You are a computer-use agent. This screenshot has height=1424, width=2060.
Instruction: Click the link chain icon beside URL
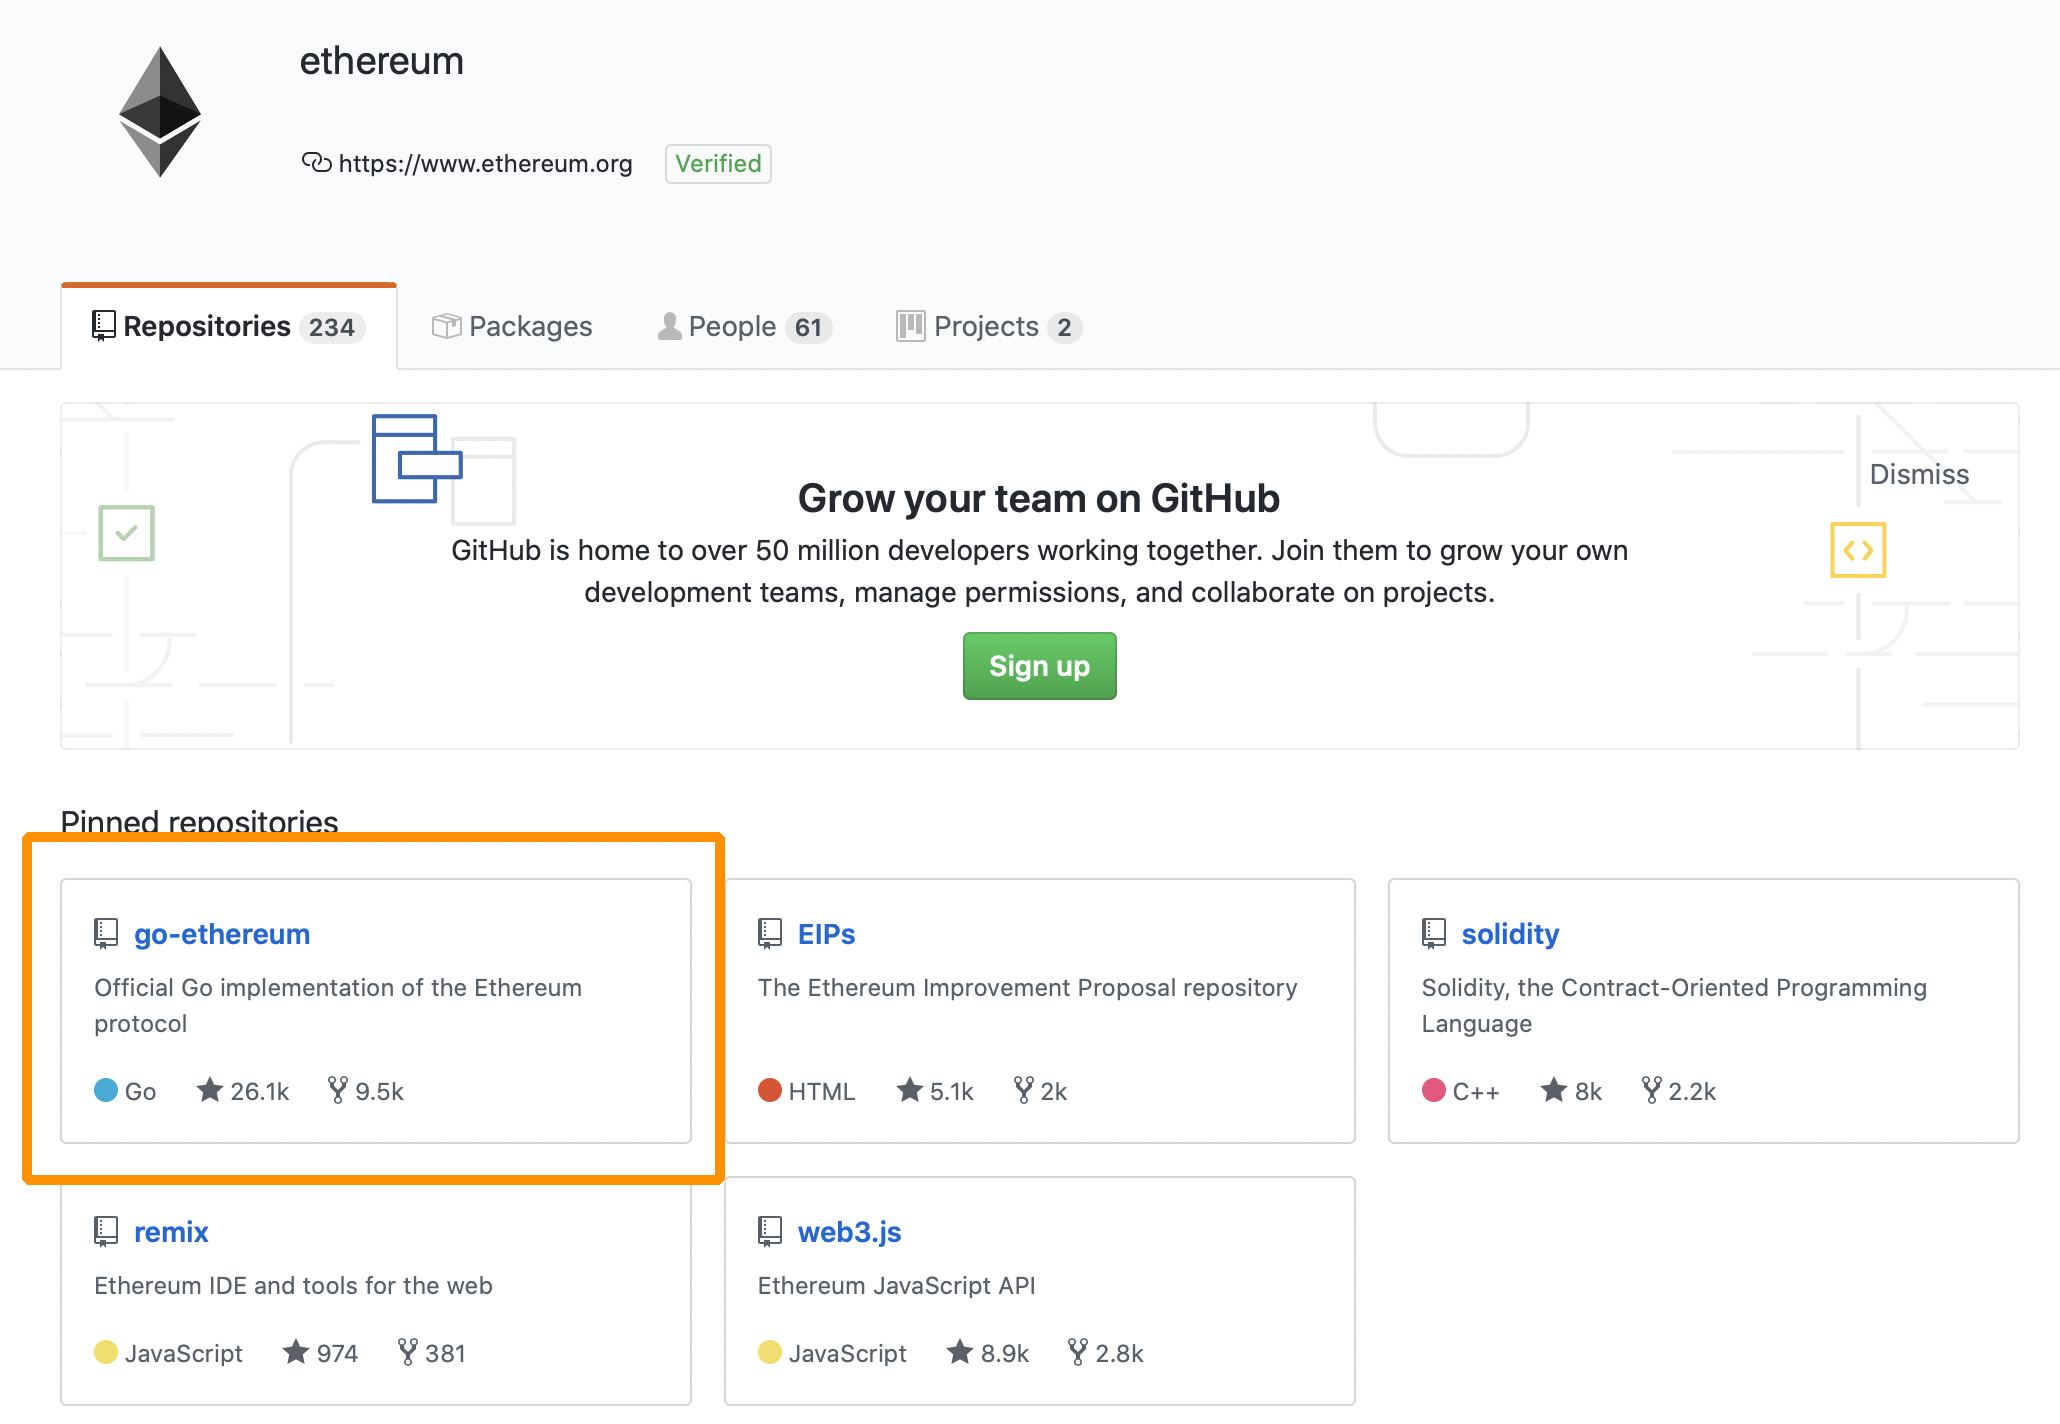pos(316,162)
